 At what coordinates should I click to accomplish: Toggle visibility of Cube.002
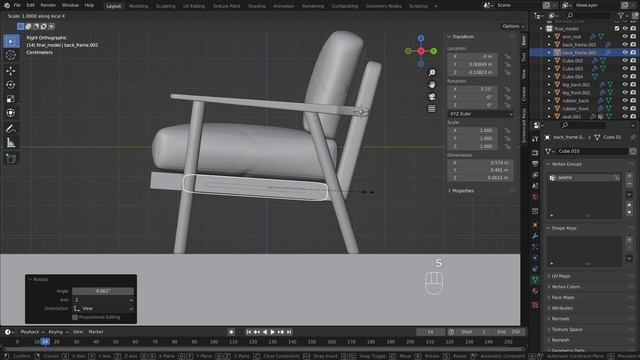pos(624,60)
